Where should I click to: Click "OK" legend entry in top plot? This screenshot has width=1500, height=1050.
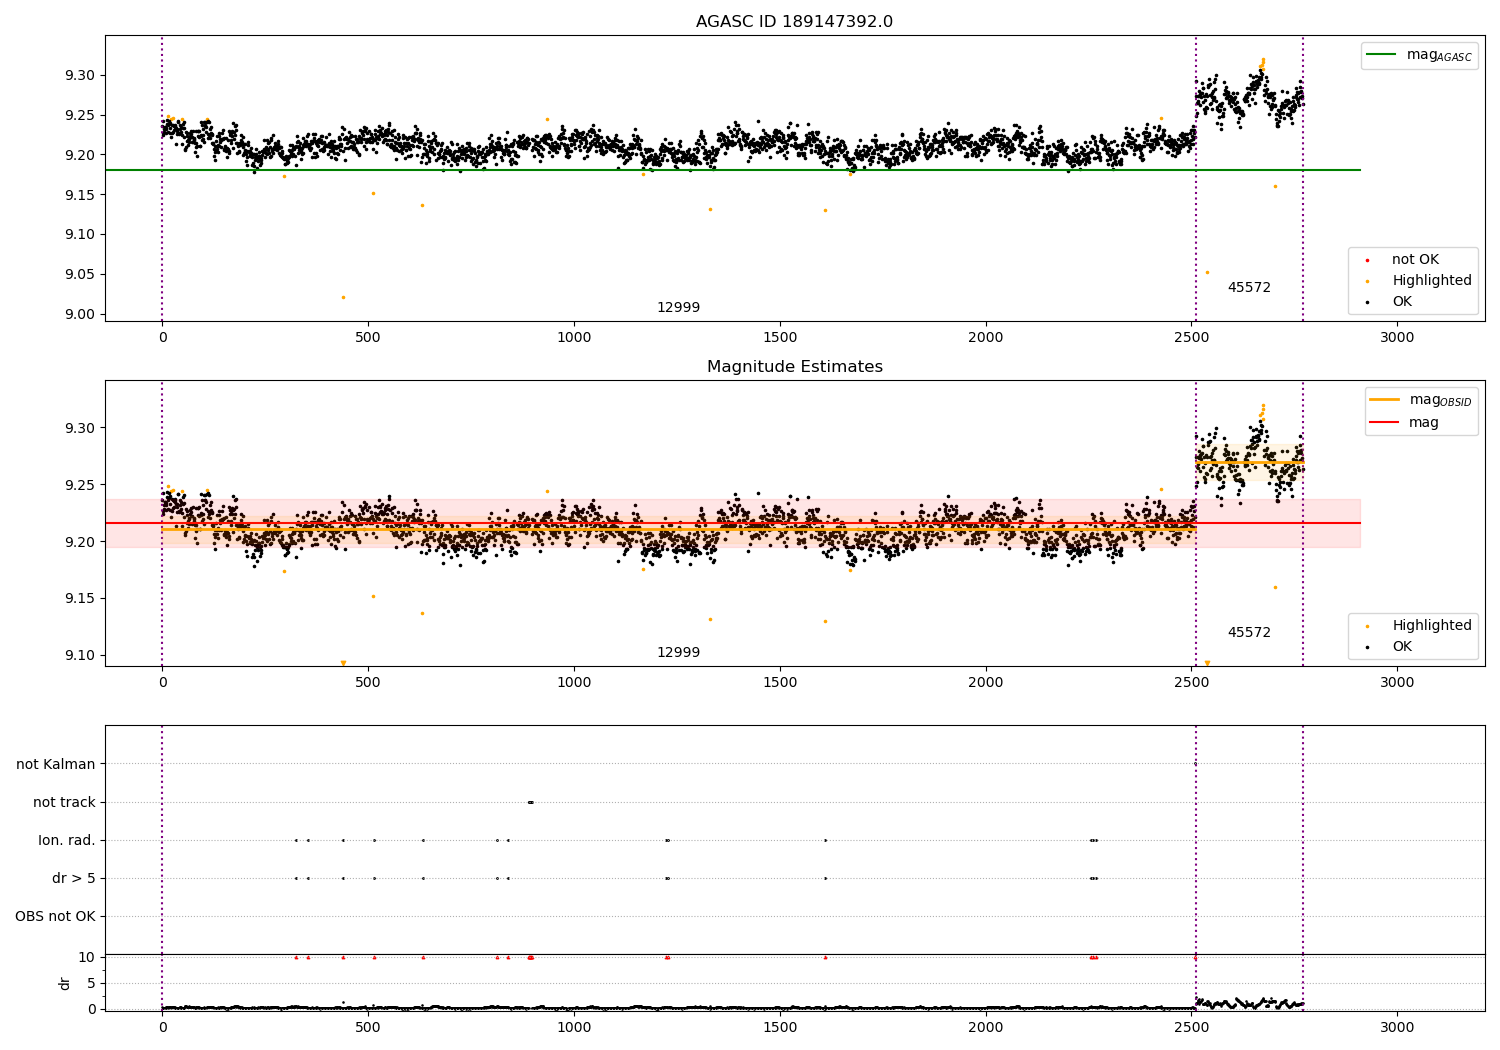(x=1402, y=302)
